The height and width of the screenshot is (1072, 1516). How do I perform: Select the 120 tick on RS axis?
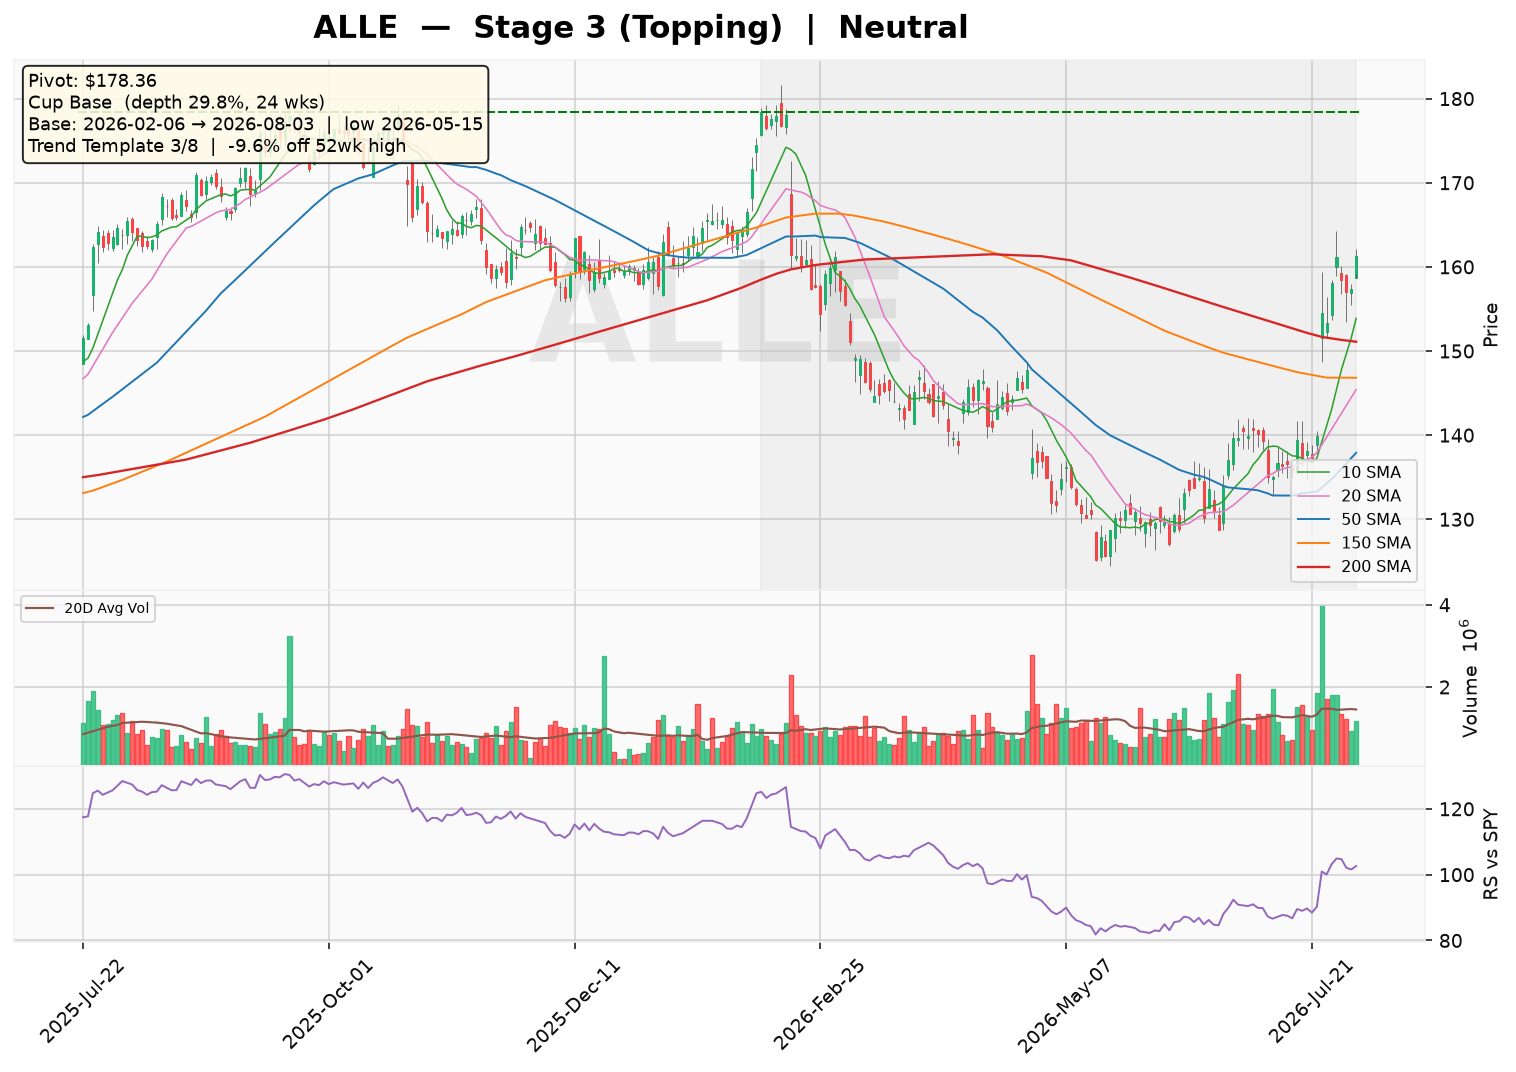tap(1457, 809)
